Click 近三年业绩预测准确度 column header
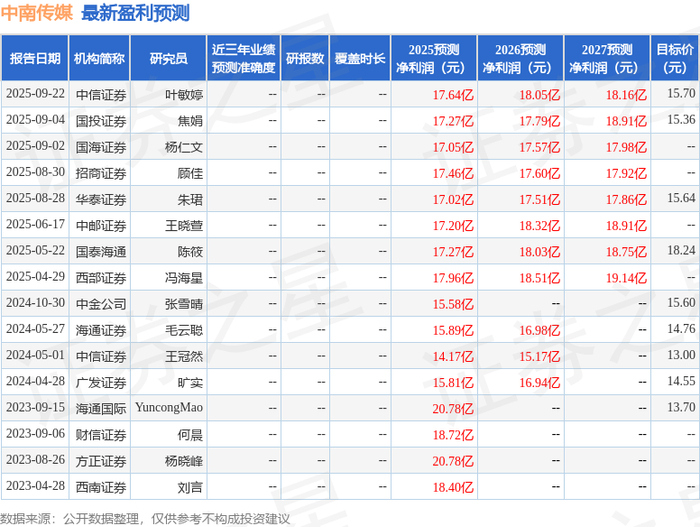The width and height of the screenshot is (700, 527). tap(243, 59)
